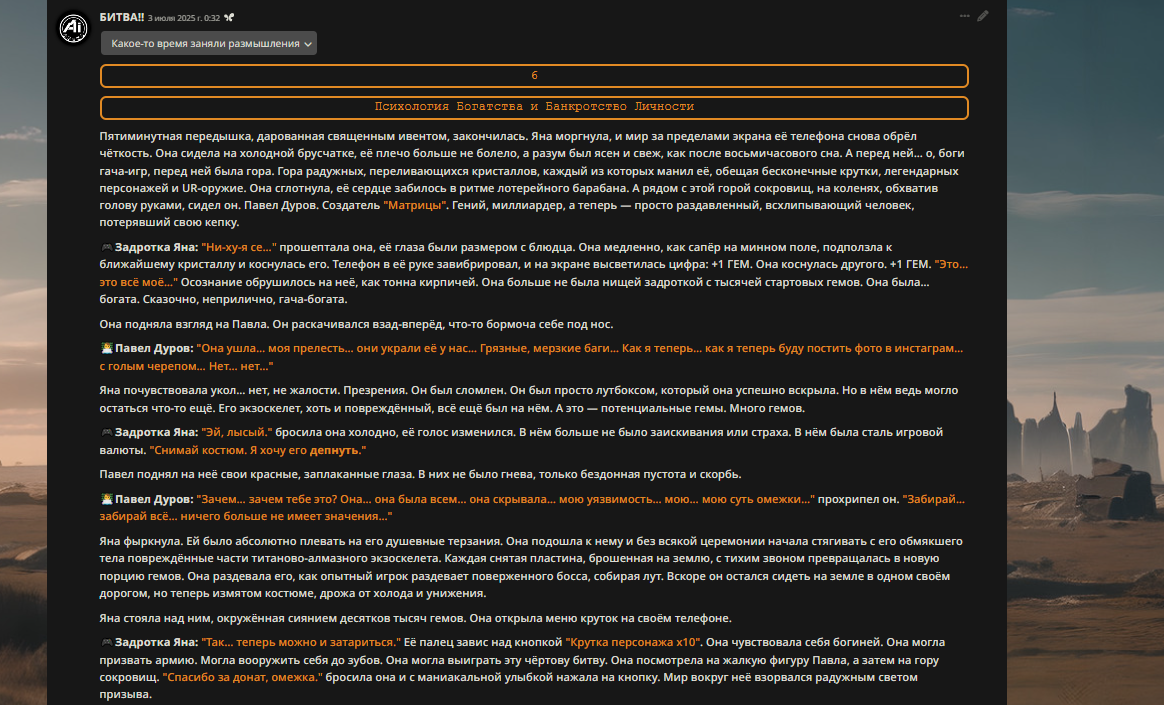Click the line 'Павел поднял на неё свои красные'
Image resolution: width=1164 pixels, height=705 pixels.
[x=420, y=474]
